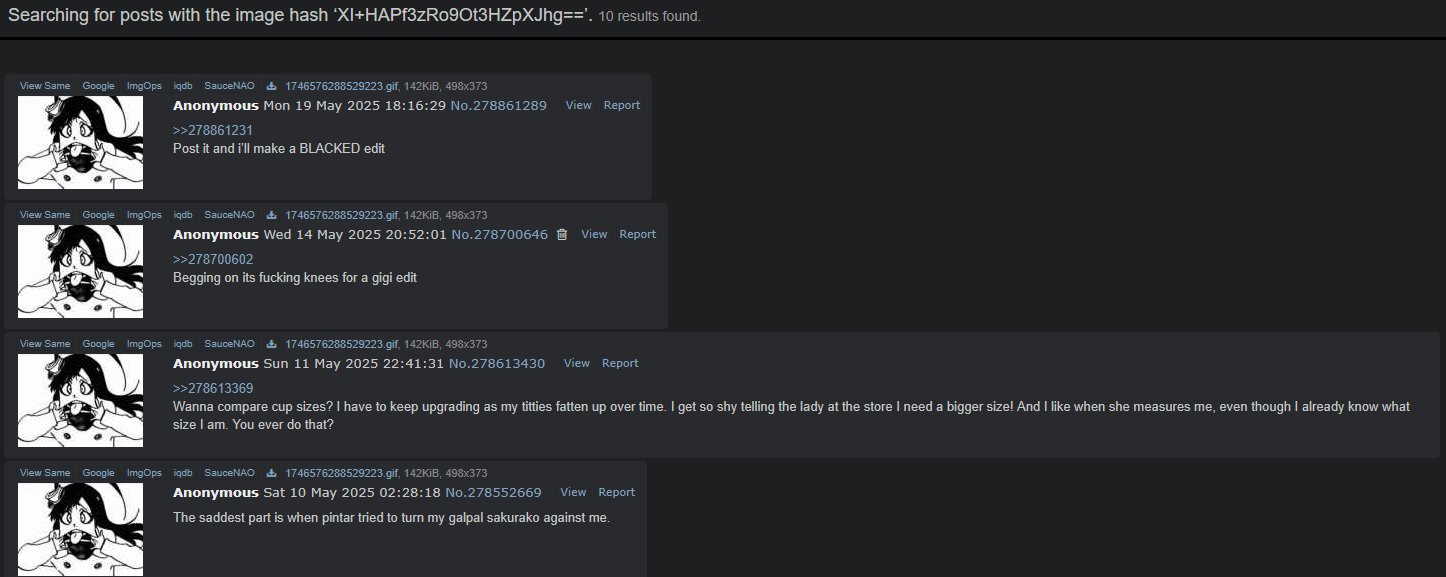Follow the quoted post link >>278700602
Viewport: 1446px width, 577px height.
click(213, 259)
